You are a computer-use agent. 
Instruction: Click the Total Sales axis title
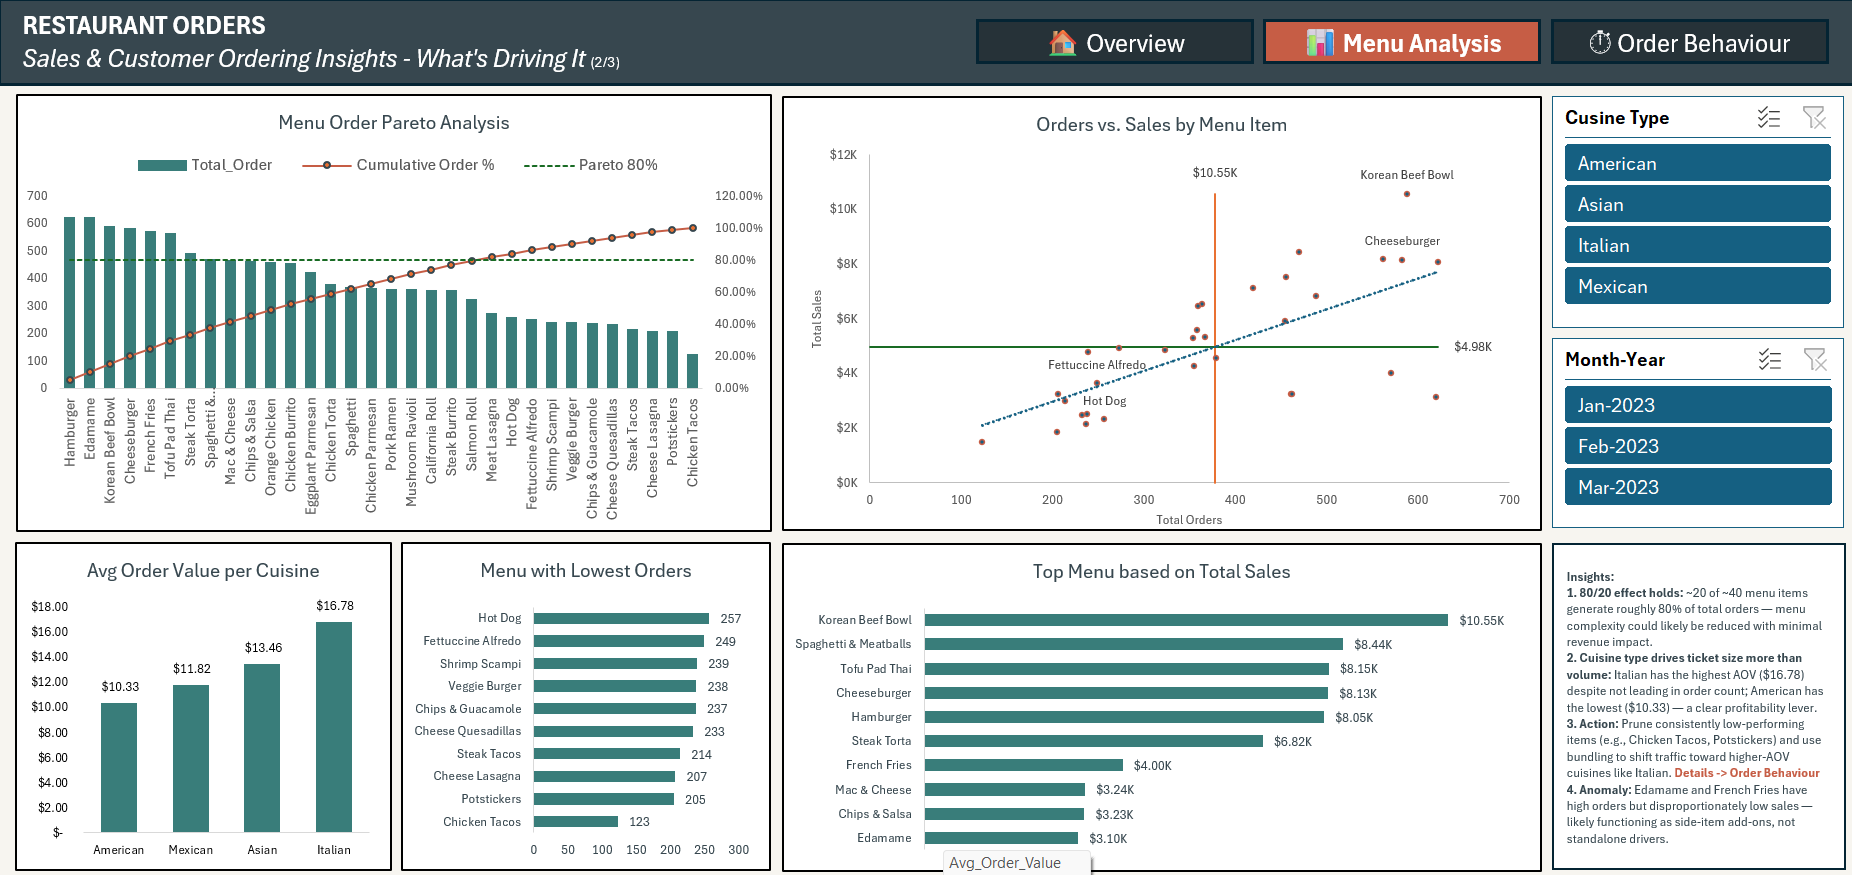pyautogui.click(x=817, y=318)
